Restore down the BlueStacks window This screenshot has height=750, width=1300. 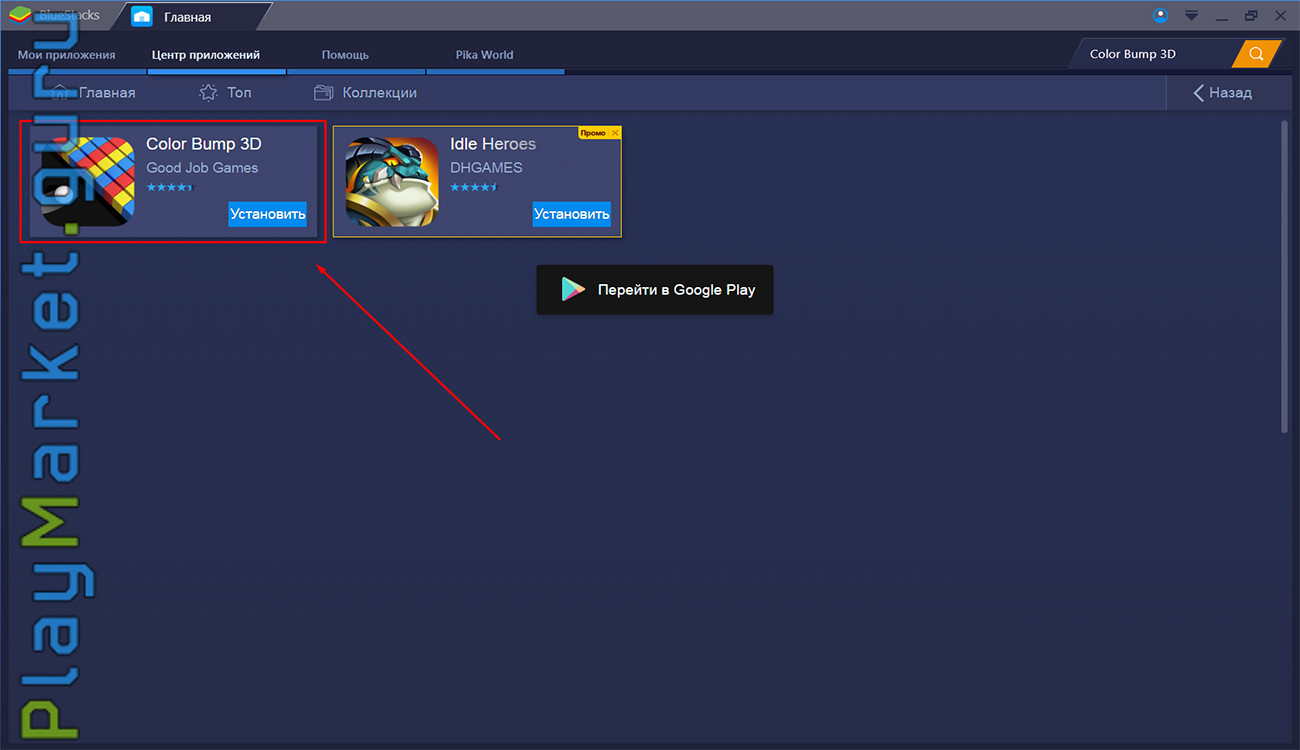point(1251,16)
